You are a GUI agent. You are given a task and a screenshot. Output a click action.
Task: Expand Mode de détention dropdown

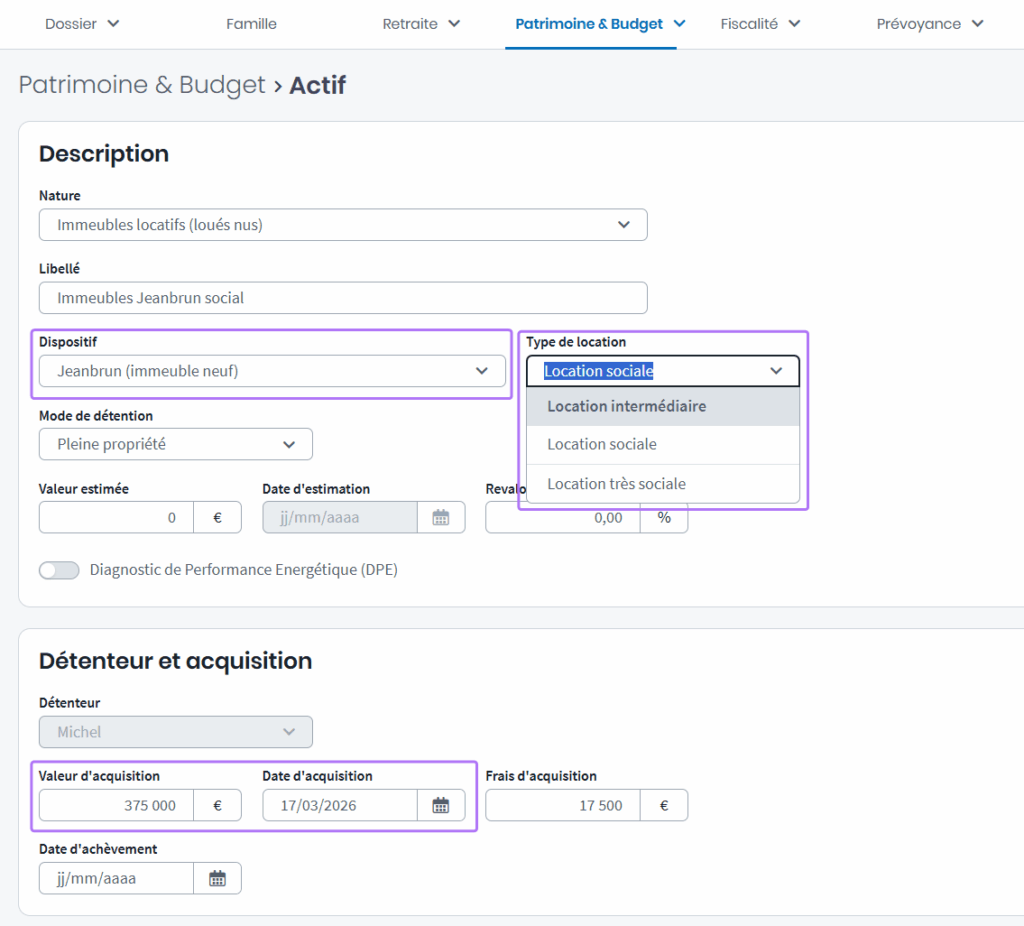176,444
